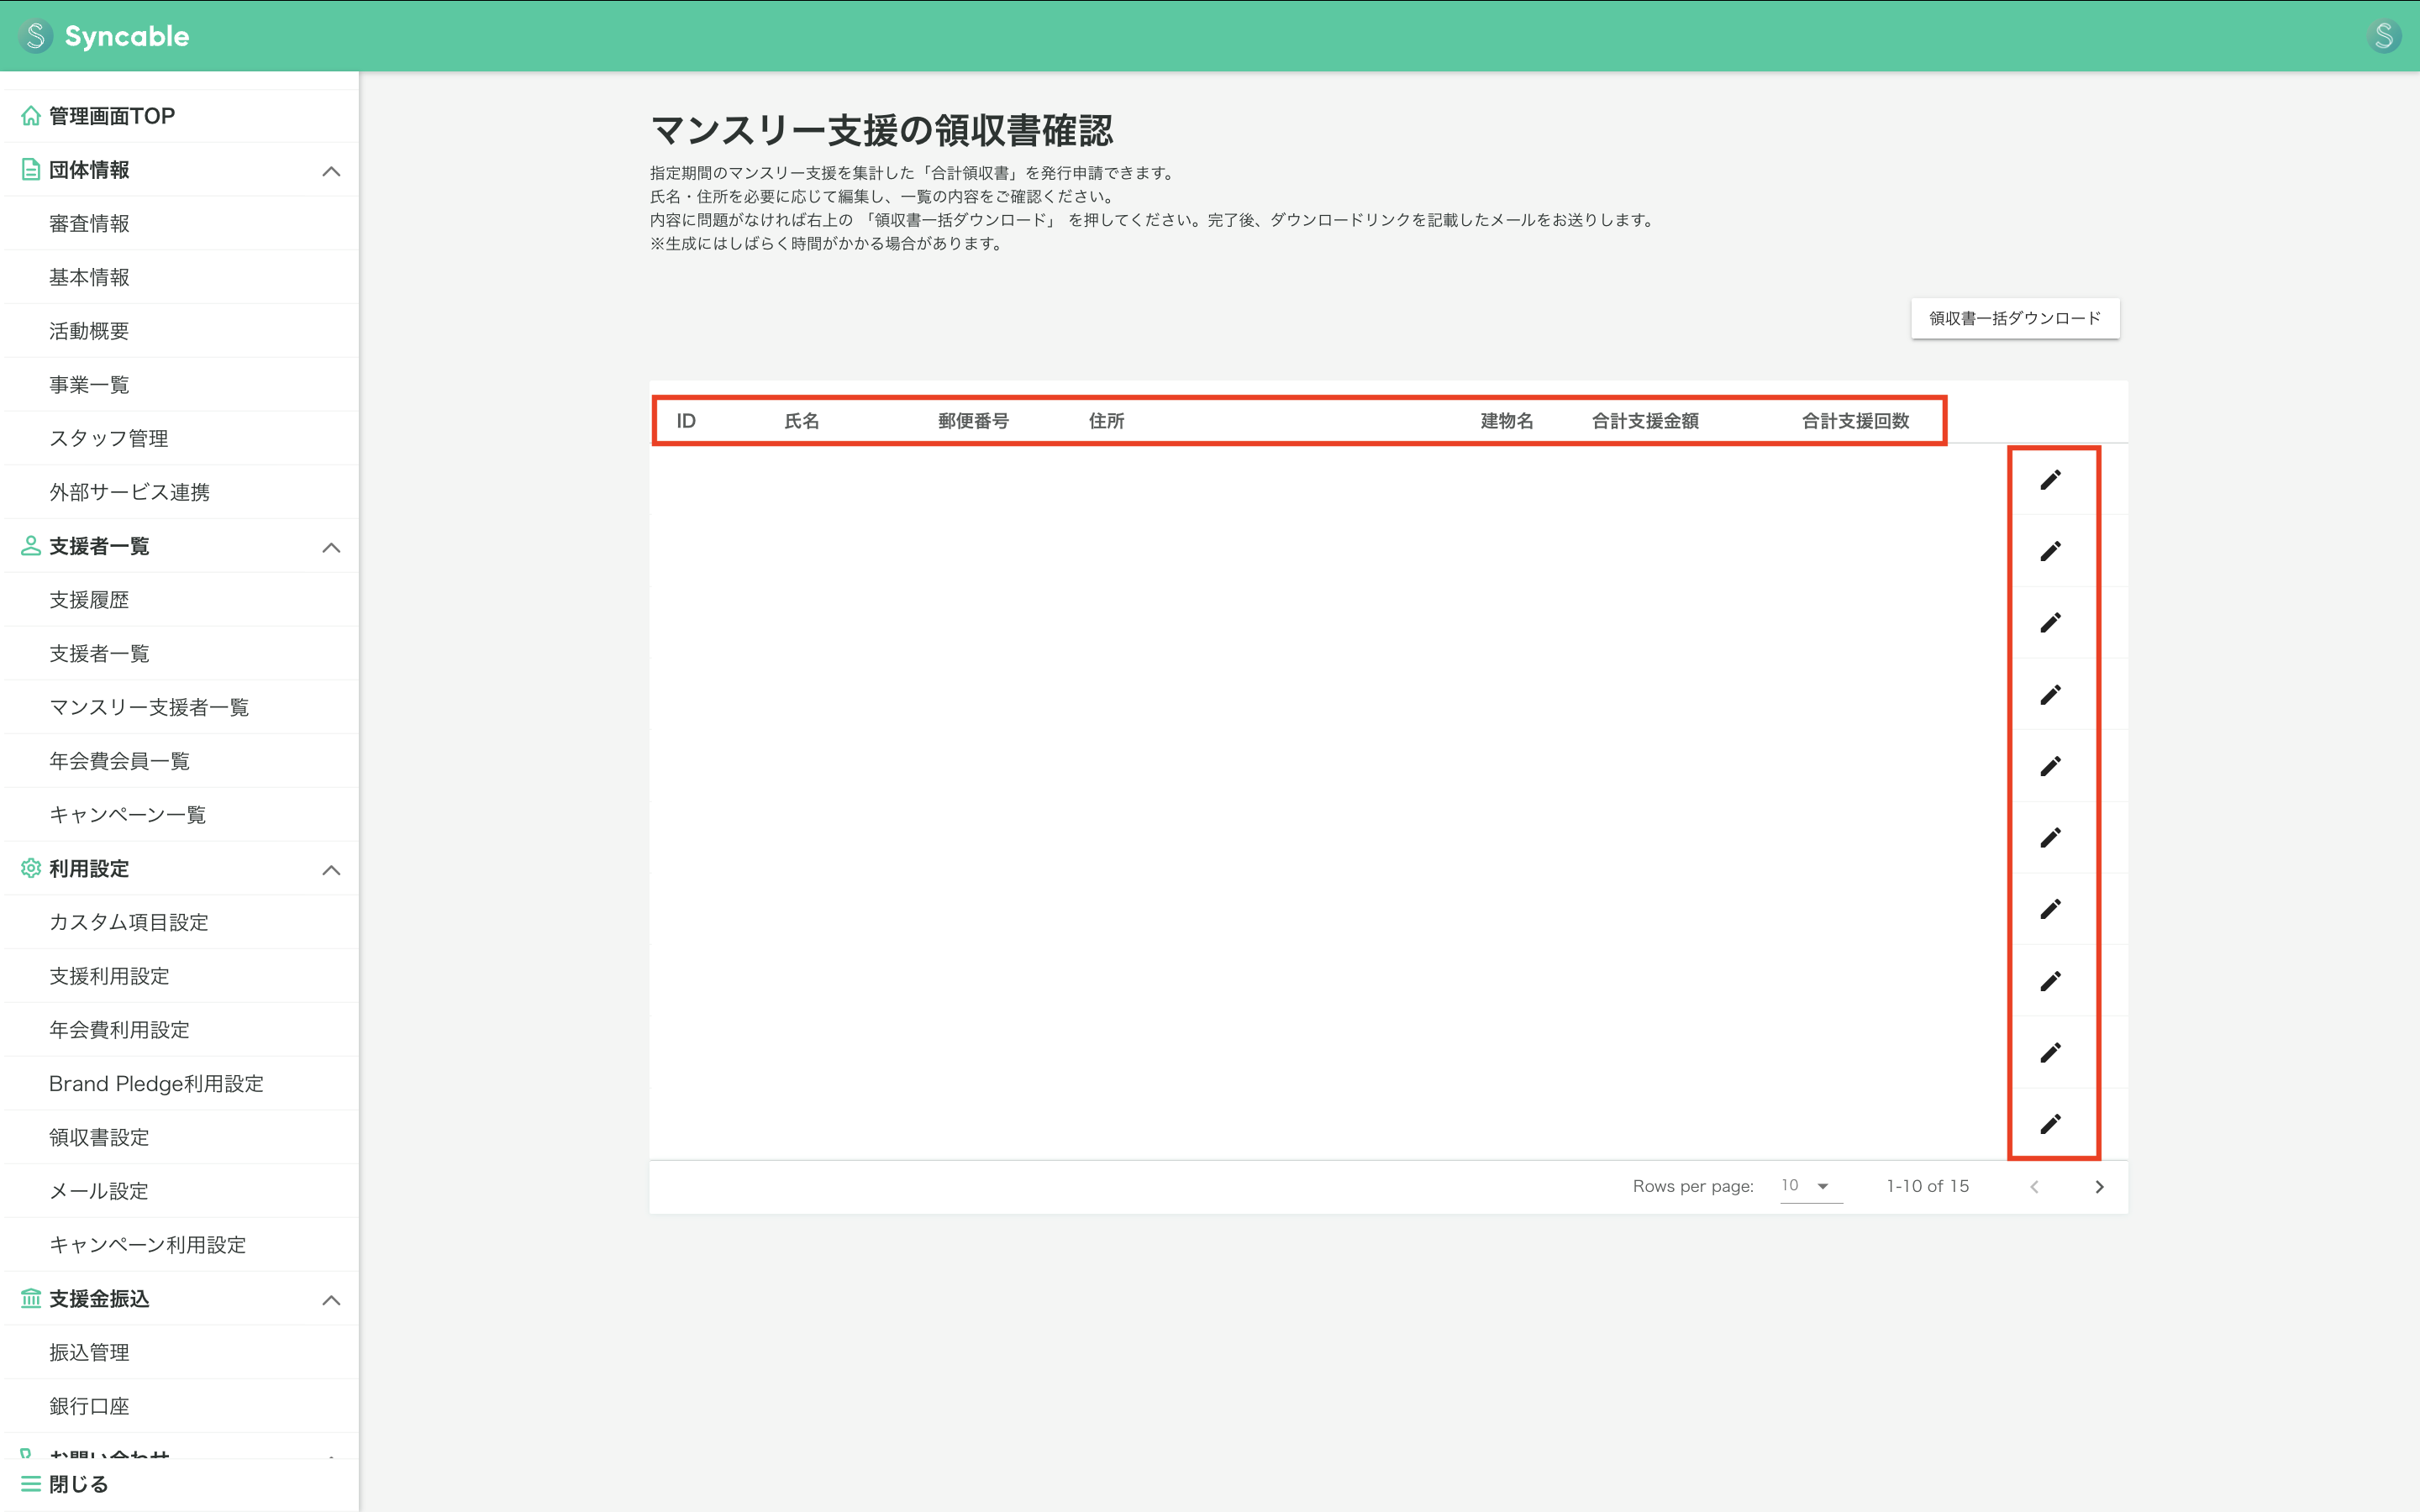Click the bank icon beside 支援金振込
The height and width of the screenshot is (1512, 2420).
[30, 1299]
